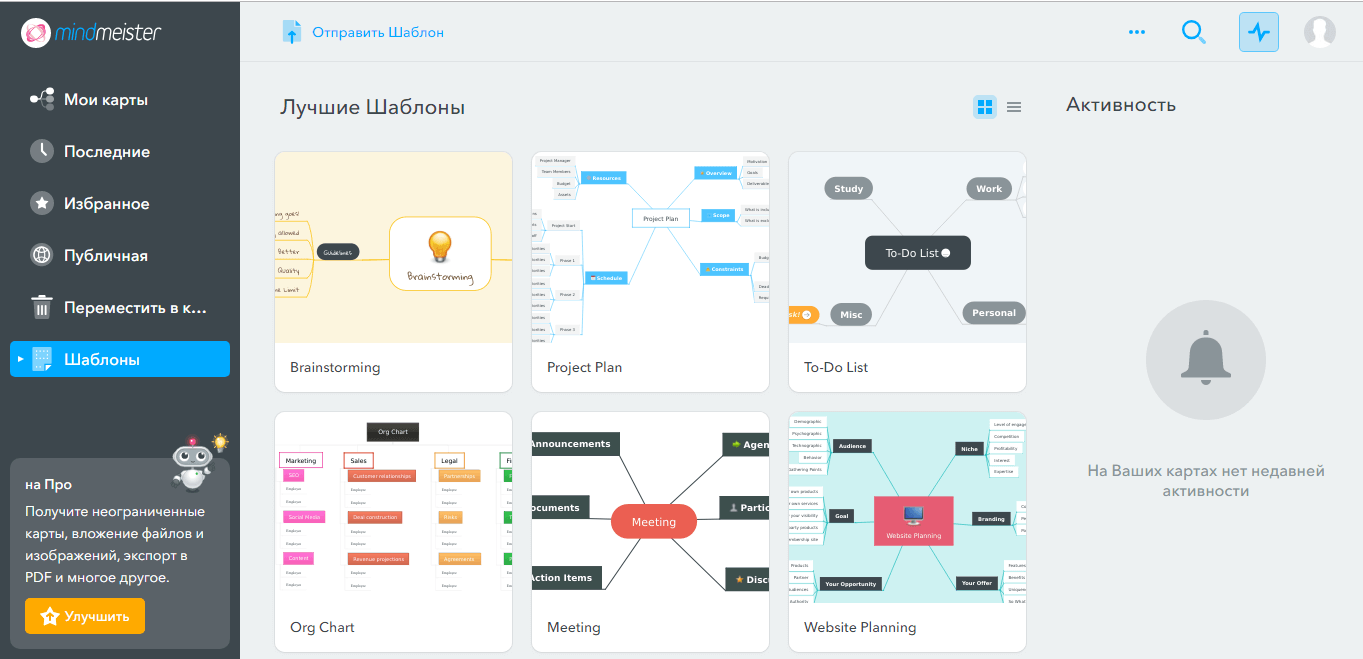This screenshot has width=1363, height=659.
Task: Toggle the activity pulse panel button
Action: [x=1258, y=32]
